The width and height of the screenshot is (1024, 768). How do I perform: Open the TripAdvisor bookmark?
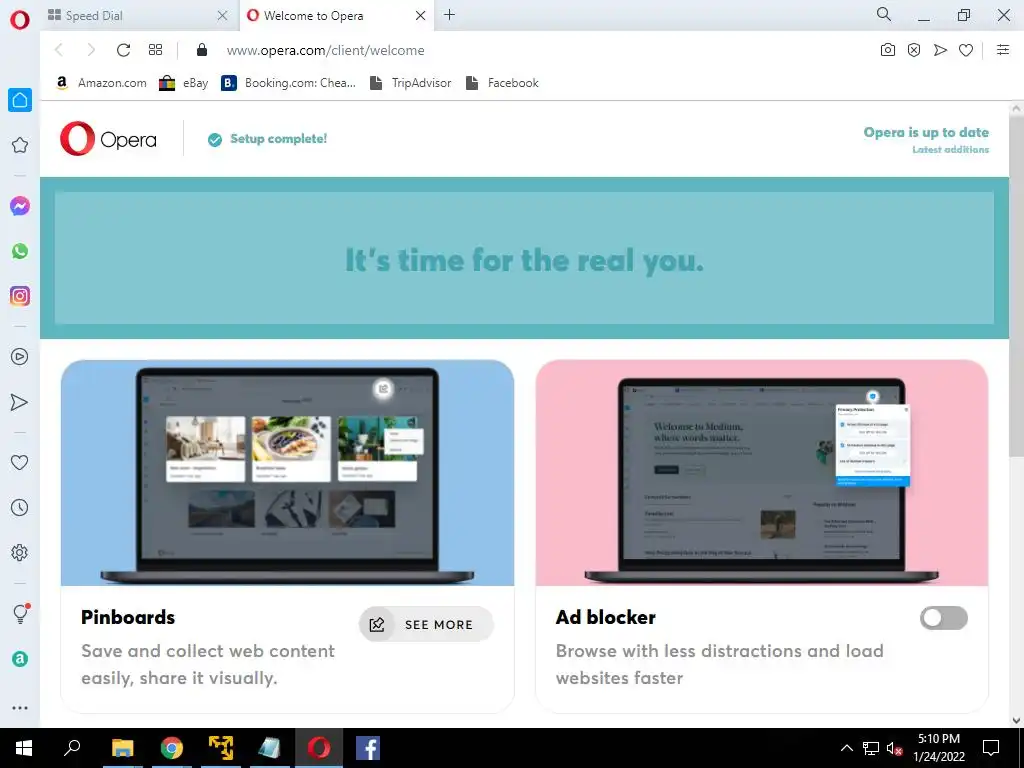click(410, 83)
